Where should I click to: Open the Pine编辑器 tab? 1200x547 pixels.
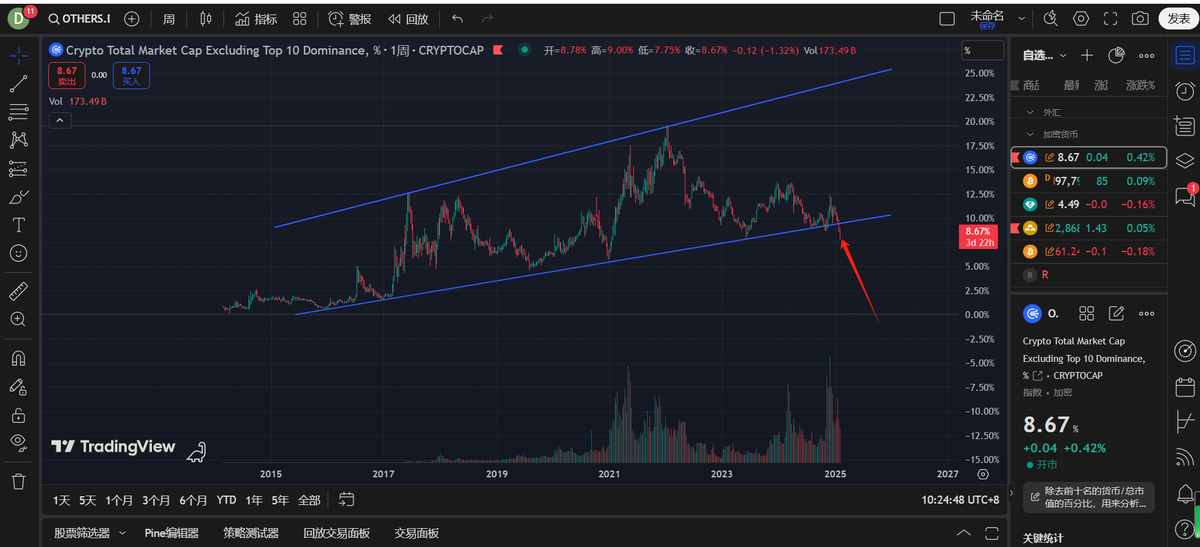click(171, 533)
